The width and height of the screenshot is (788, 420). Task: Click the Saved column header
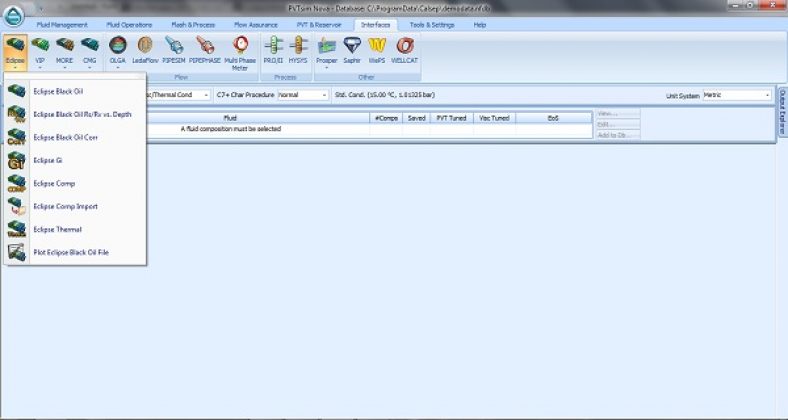coord(417,118)
